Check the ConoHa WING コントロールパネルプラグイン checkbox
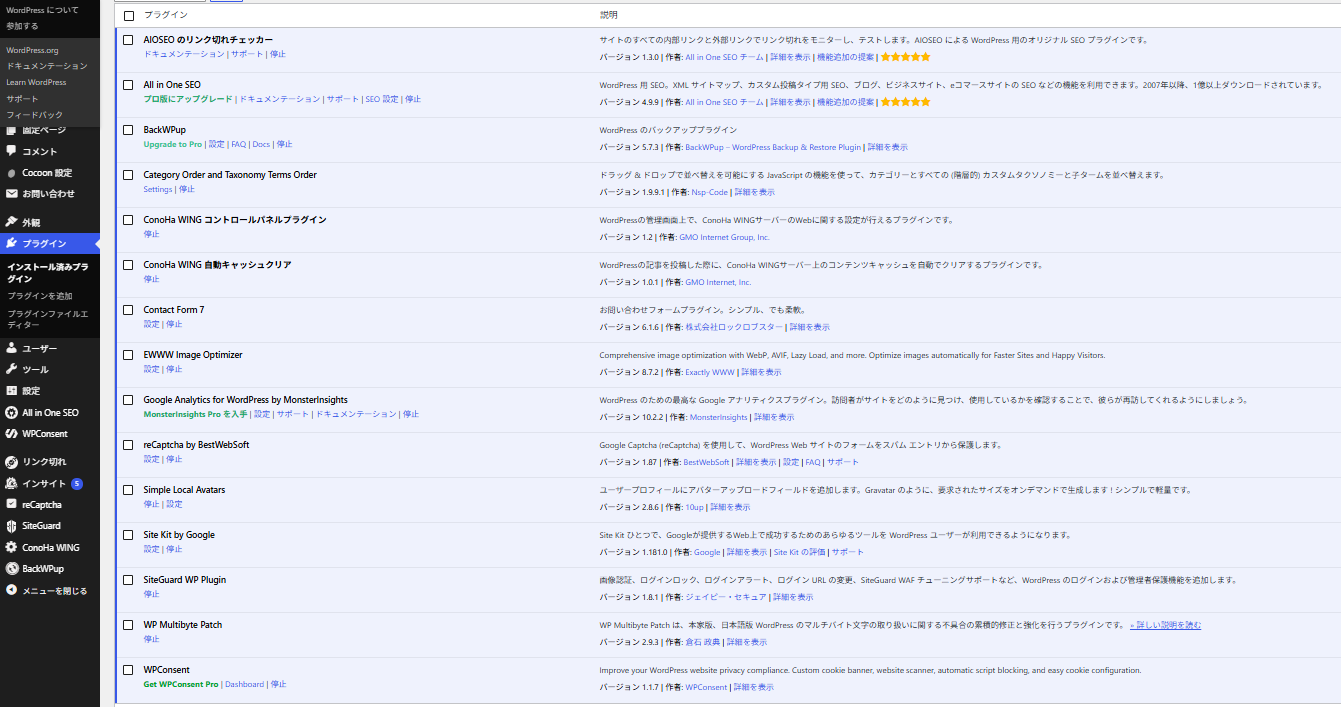This screenshot has height=707, width=1341. click(x=128, y=220)
